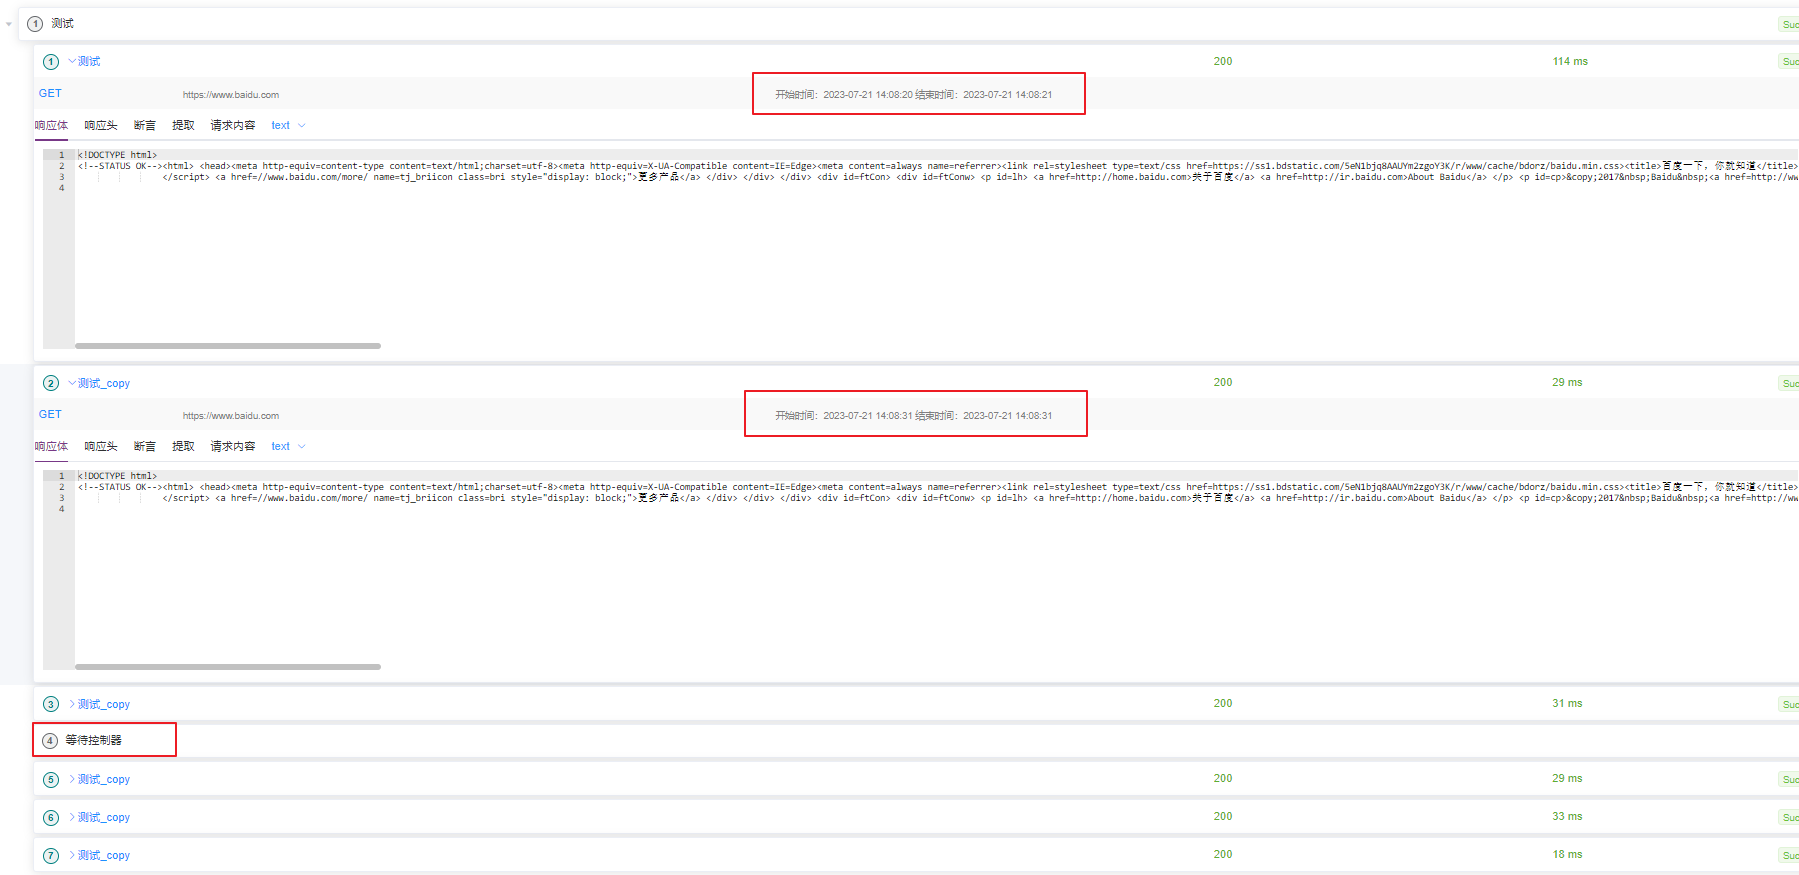Click the baidu.com URL in step 2
Image resolution: width=1799 pixels, height=875 pixels.
click(231, 416)
